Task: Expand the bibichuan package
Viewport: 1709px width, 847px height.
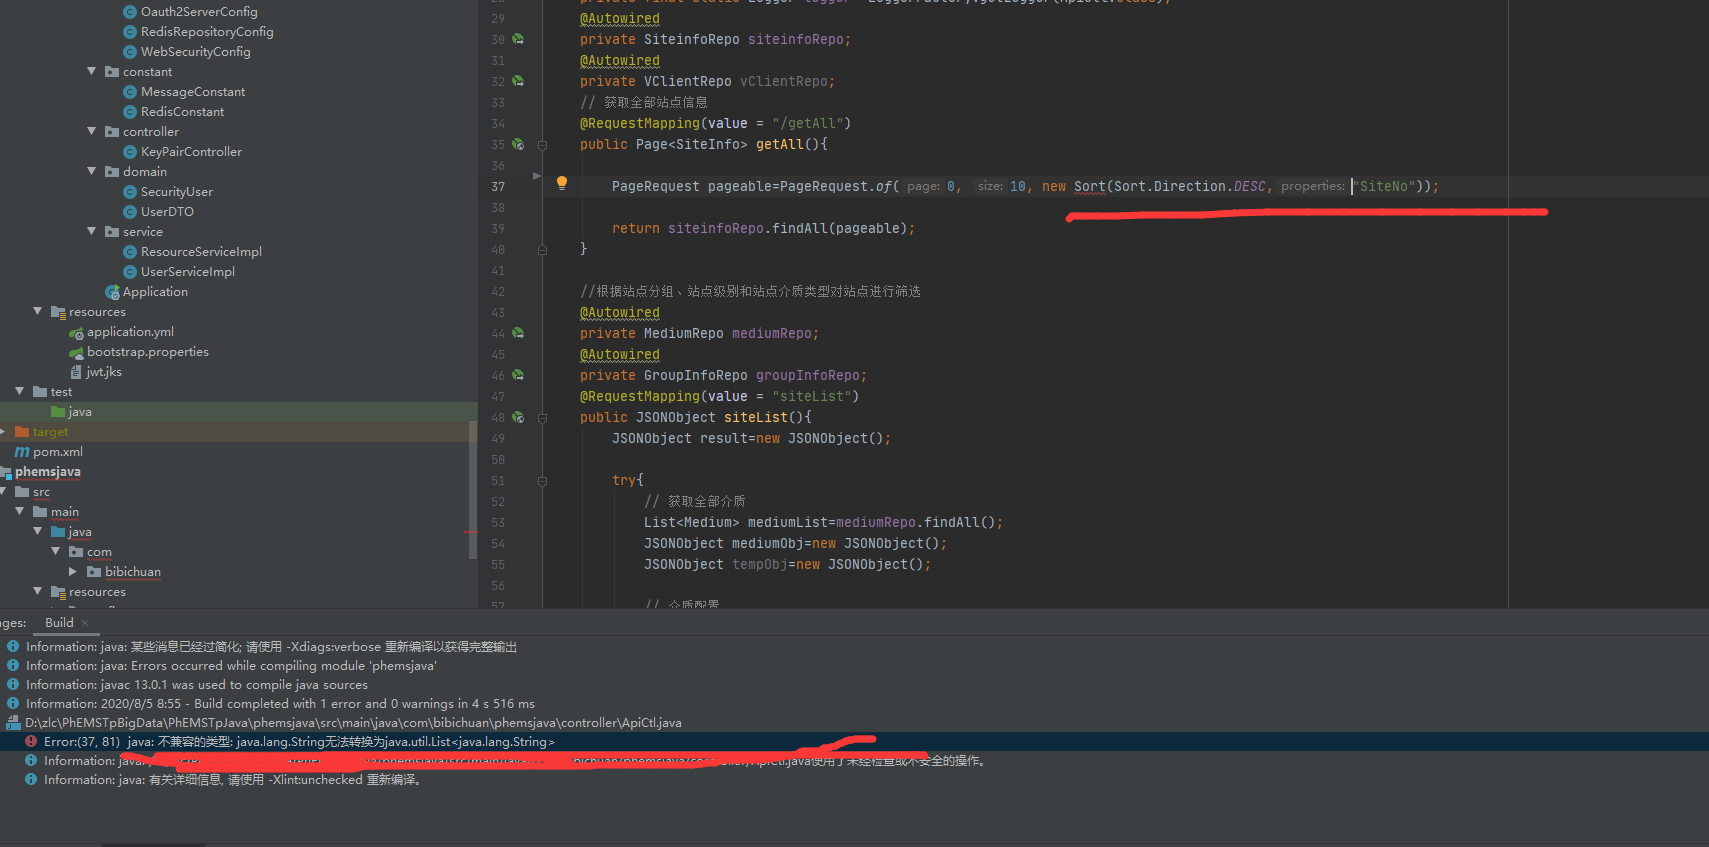Action: pyautogui.click(x=73, y=572)
